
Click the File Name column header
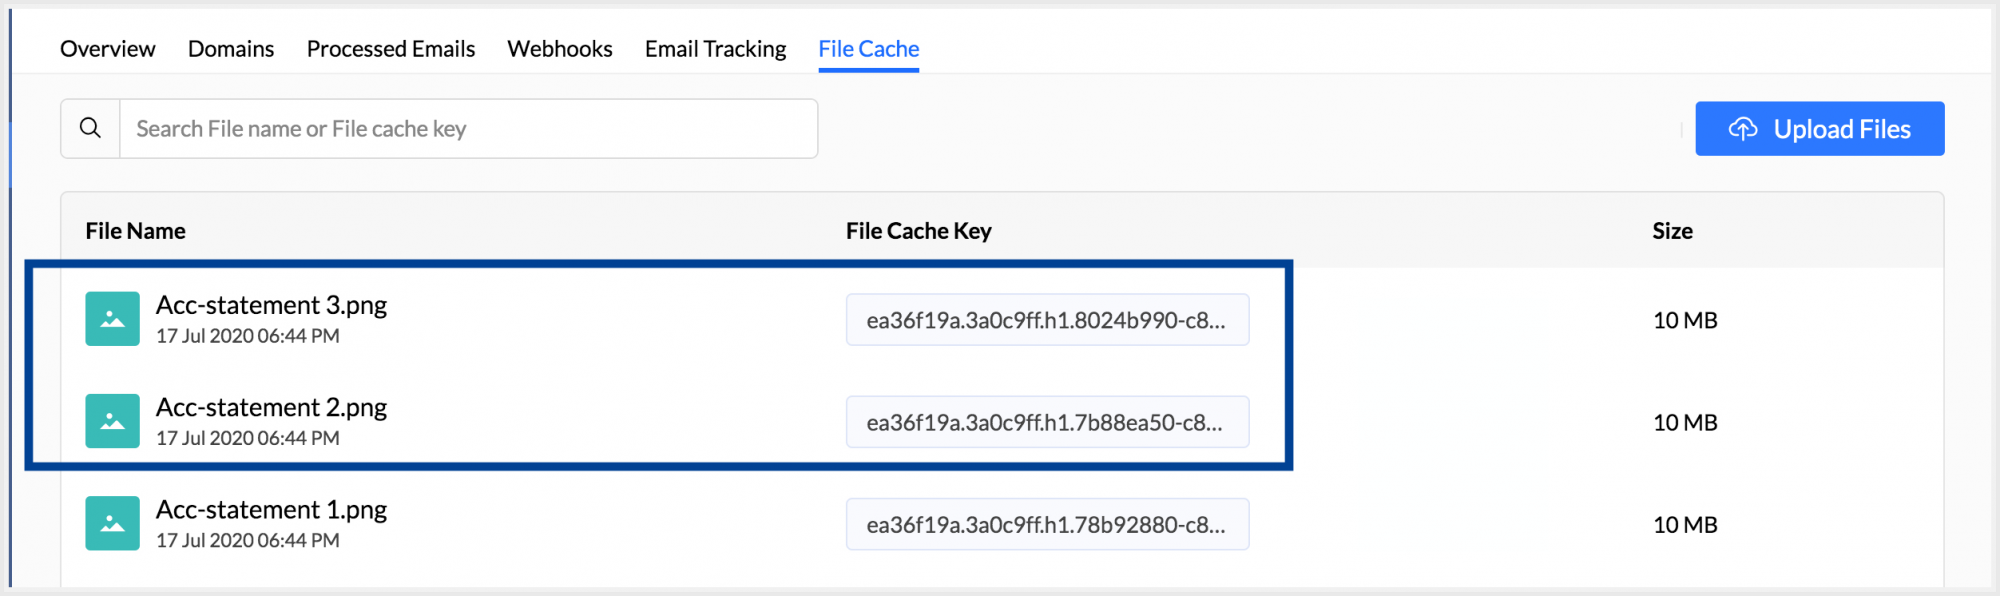pos(136,231)
